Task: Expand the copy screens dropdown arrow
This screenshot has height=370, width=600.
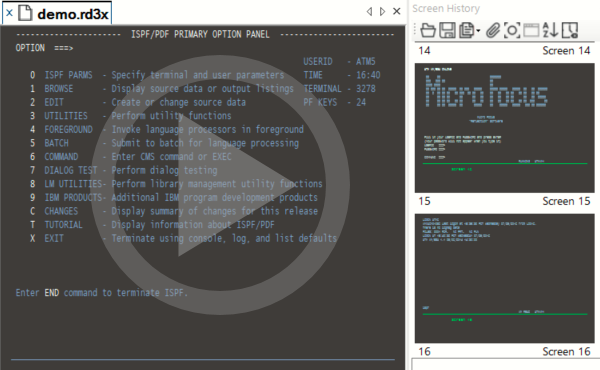Action: pyautogui.click(x=478, y=31)
